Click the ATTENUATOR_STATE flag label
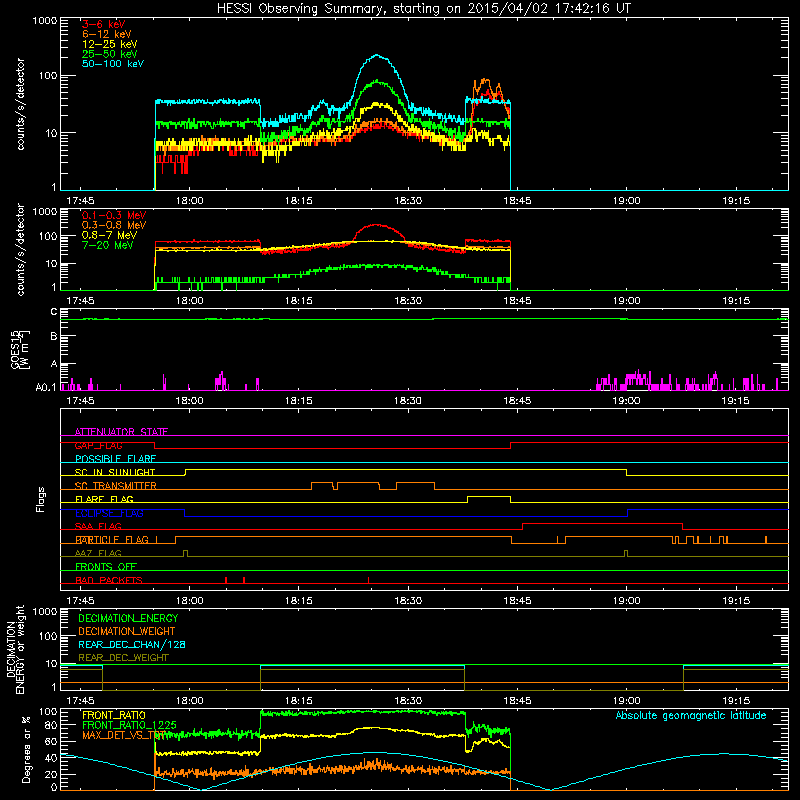Image resolution: width=800 pixels, height=800 pixels. 121,432
